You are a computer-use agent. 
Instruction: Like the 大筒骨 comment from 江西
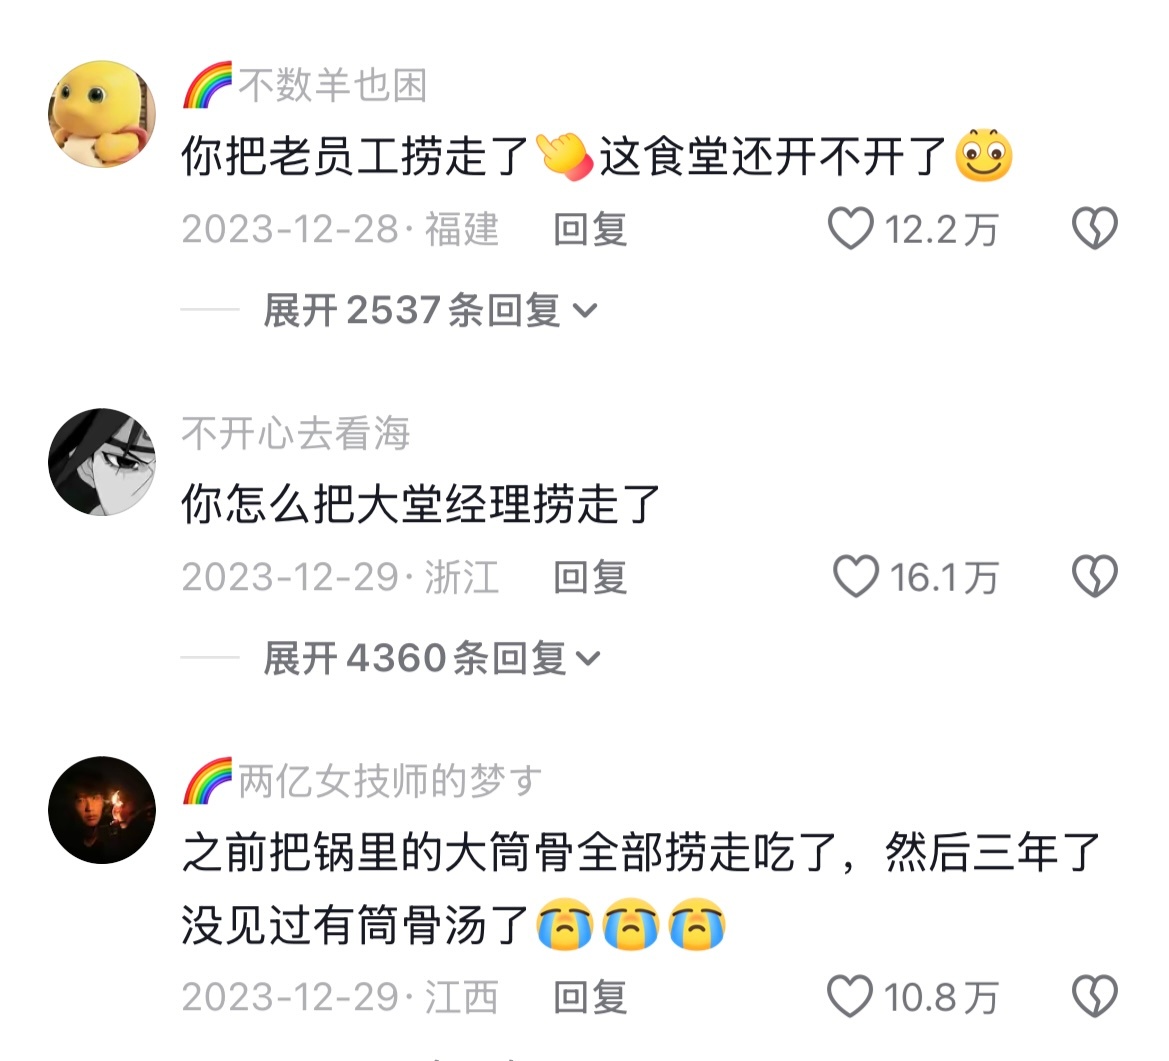[x=850, y=996]
